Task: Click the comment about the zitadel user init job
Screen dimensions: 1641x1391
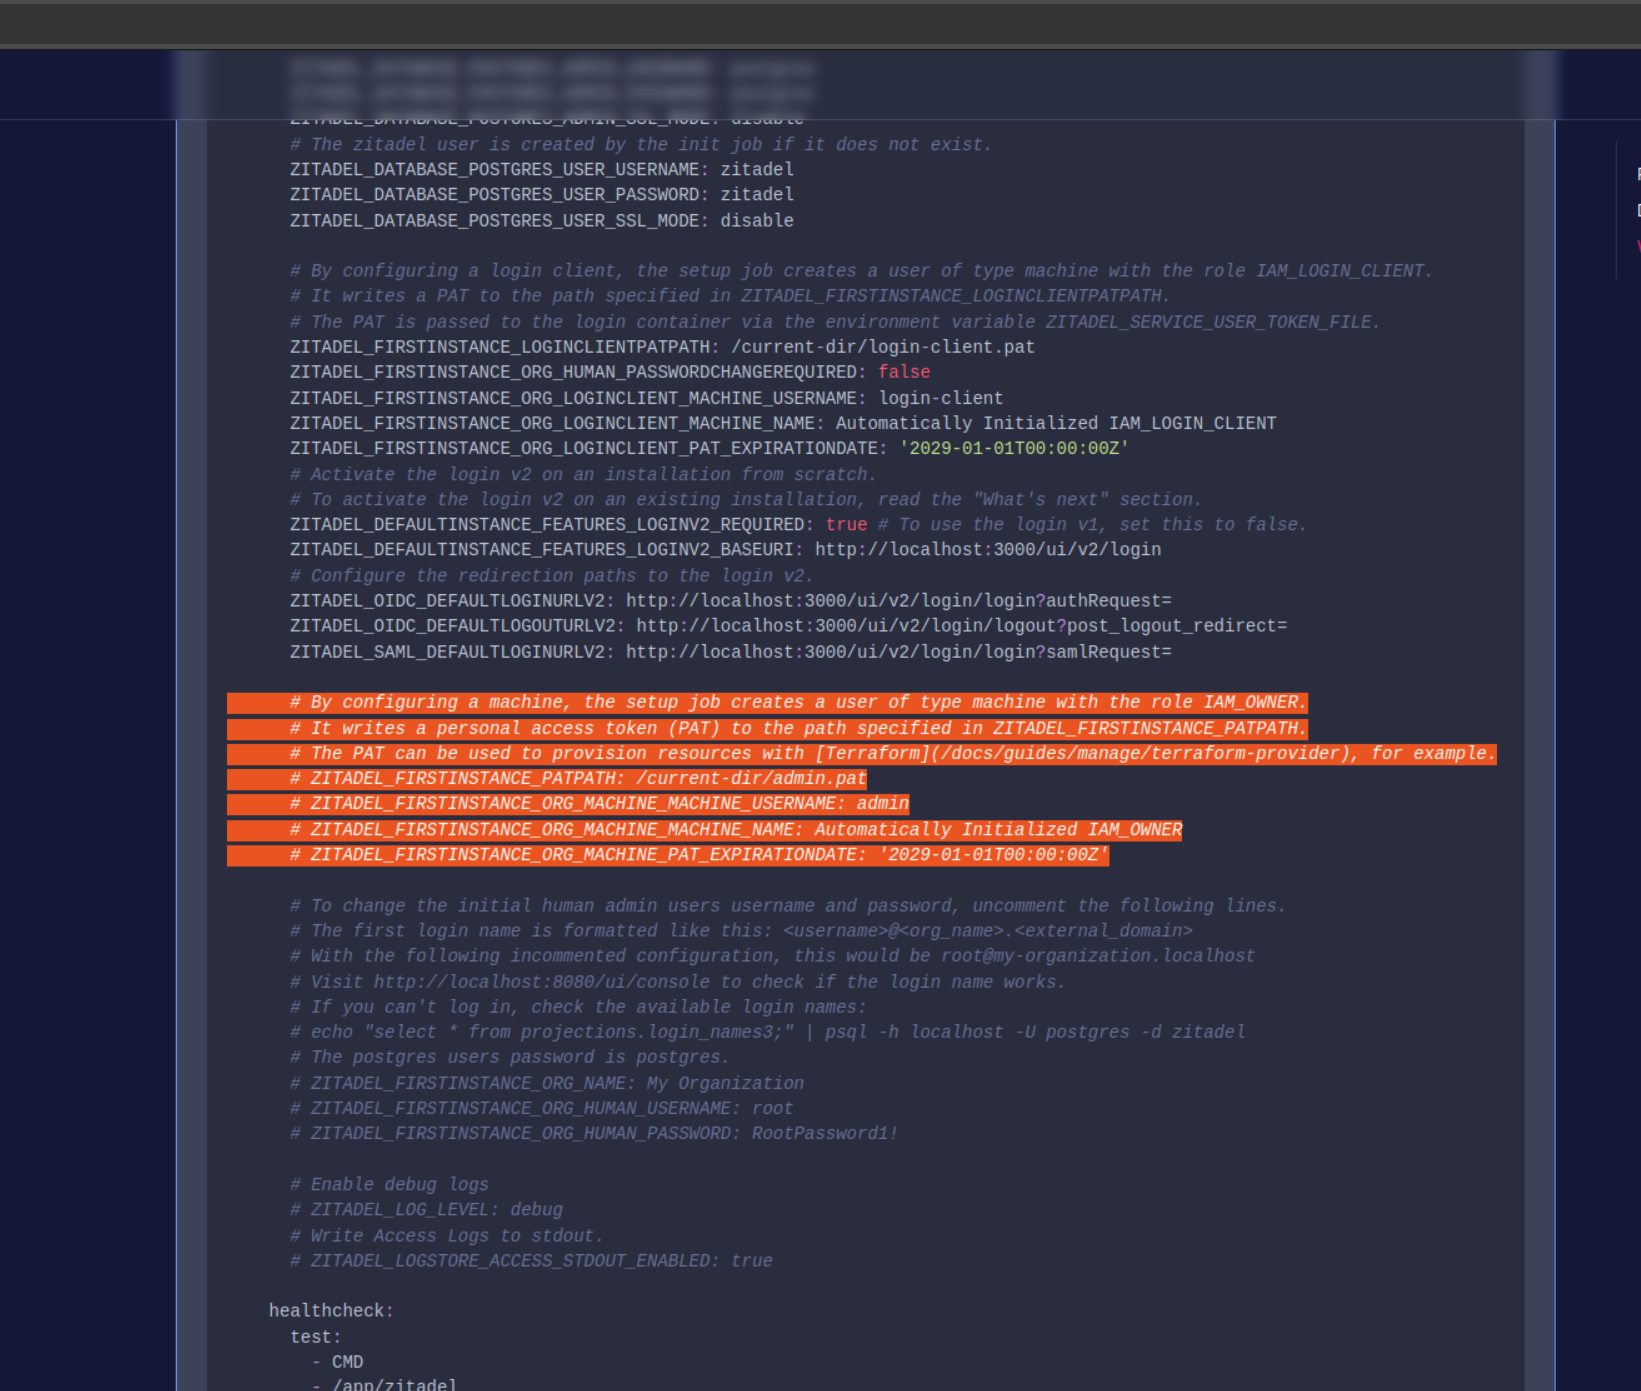Action: pos(640,145)
